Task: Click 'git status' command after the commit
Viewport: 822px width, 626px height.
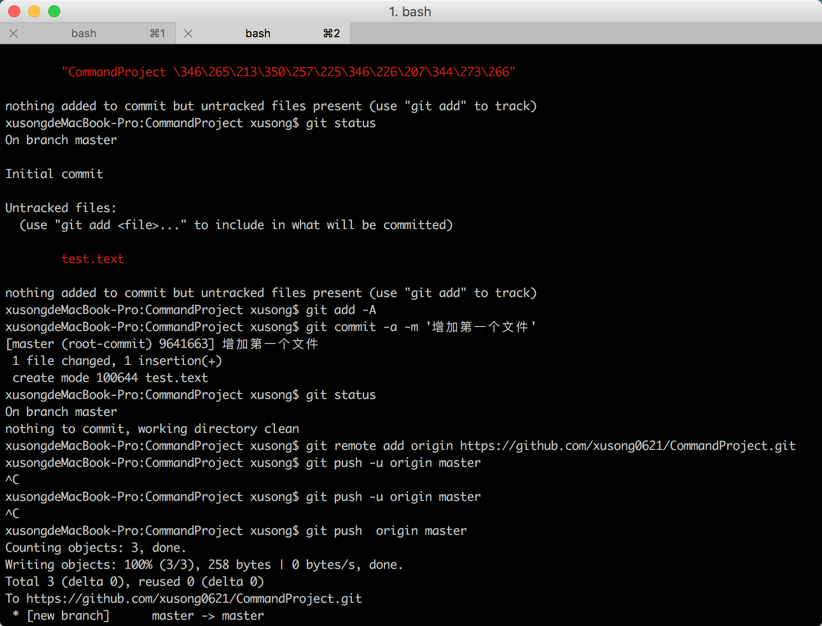Action: click(x=190, y=395)
